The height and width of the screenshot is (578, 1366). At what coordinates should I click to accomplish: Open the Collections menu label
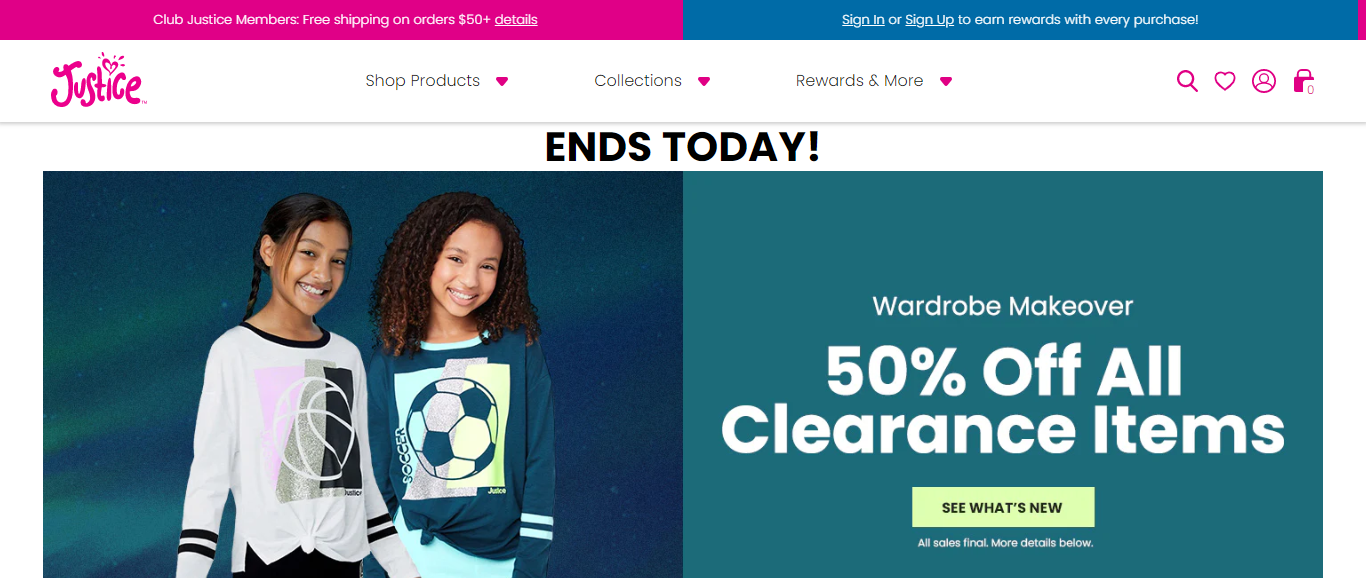coord(638,81)
